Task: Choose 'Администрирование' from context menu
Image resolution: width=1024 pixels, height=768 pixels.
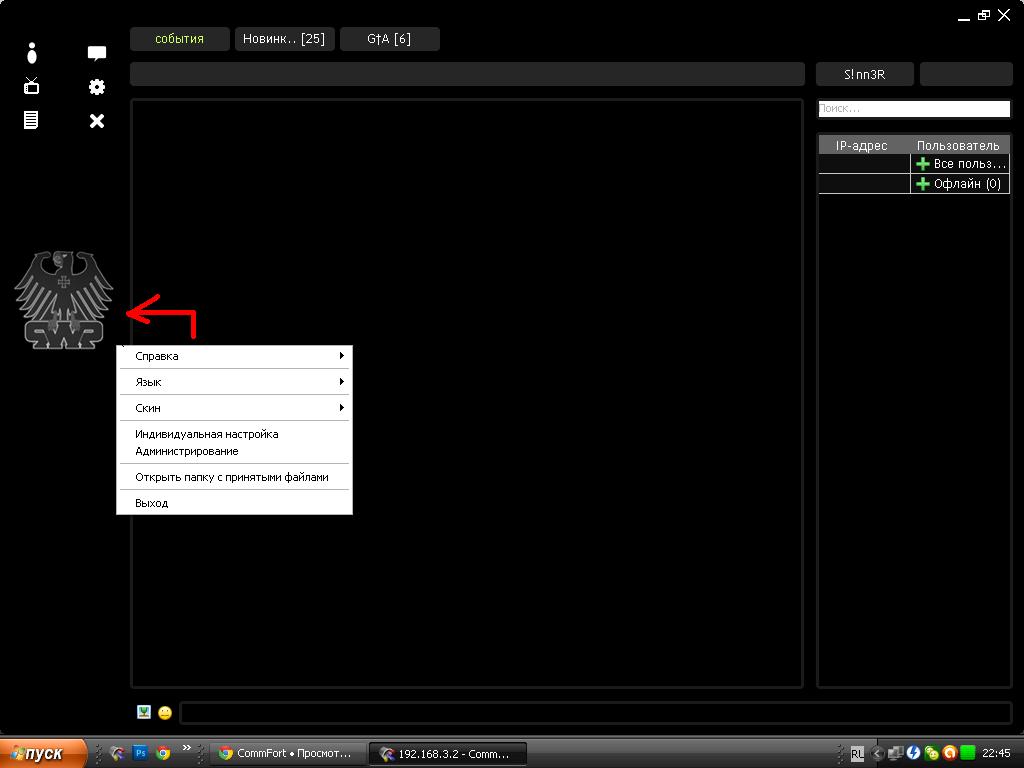Action: (187, 451)
